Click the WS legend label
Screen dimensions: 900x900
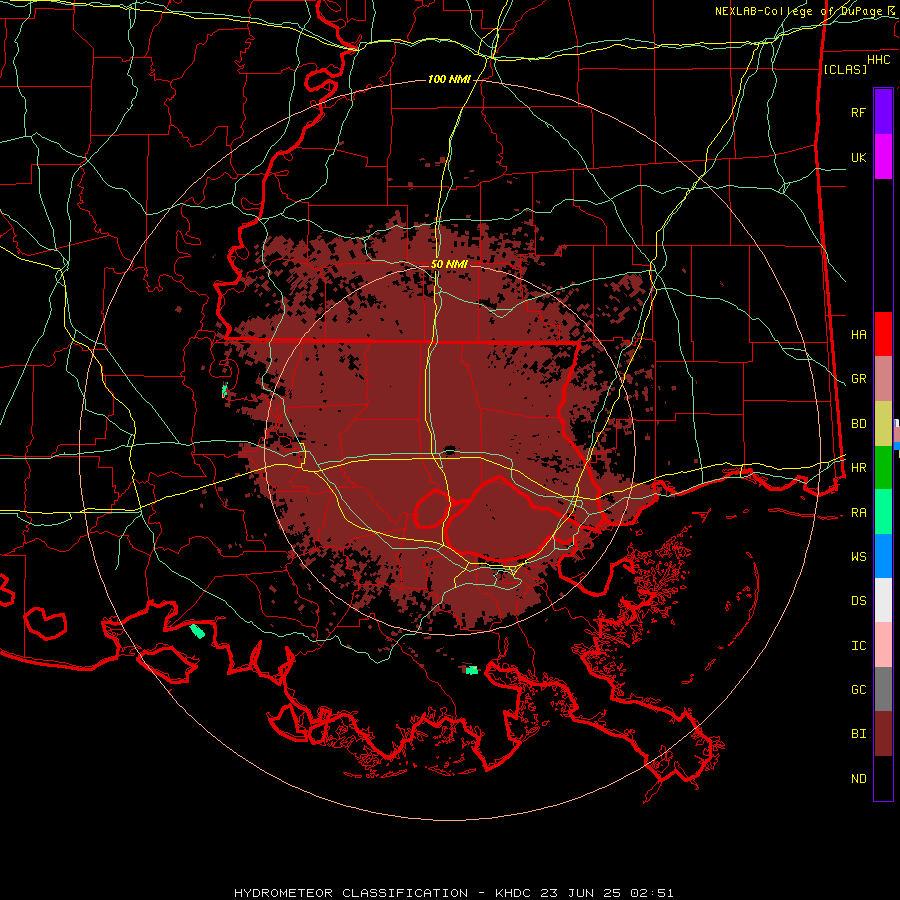(x=858, y=556)
